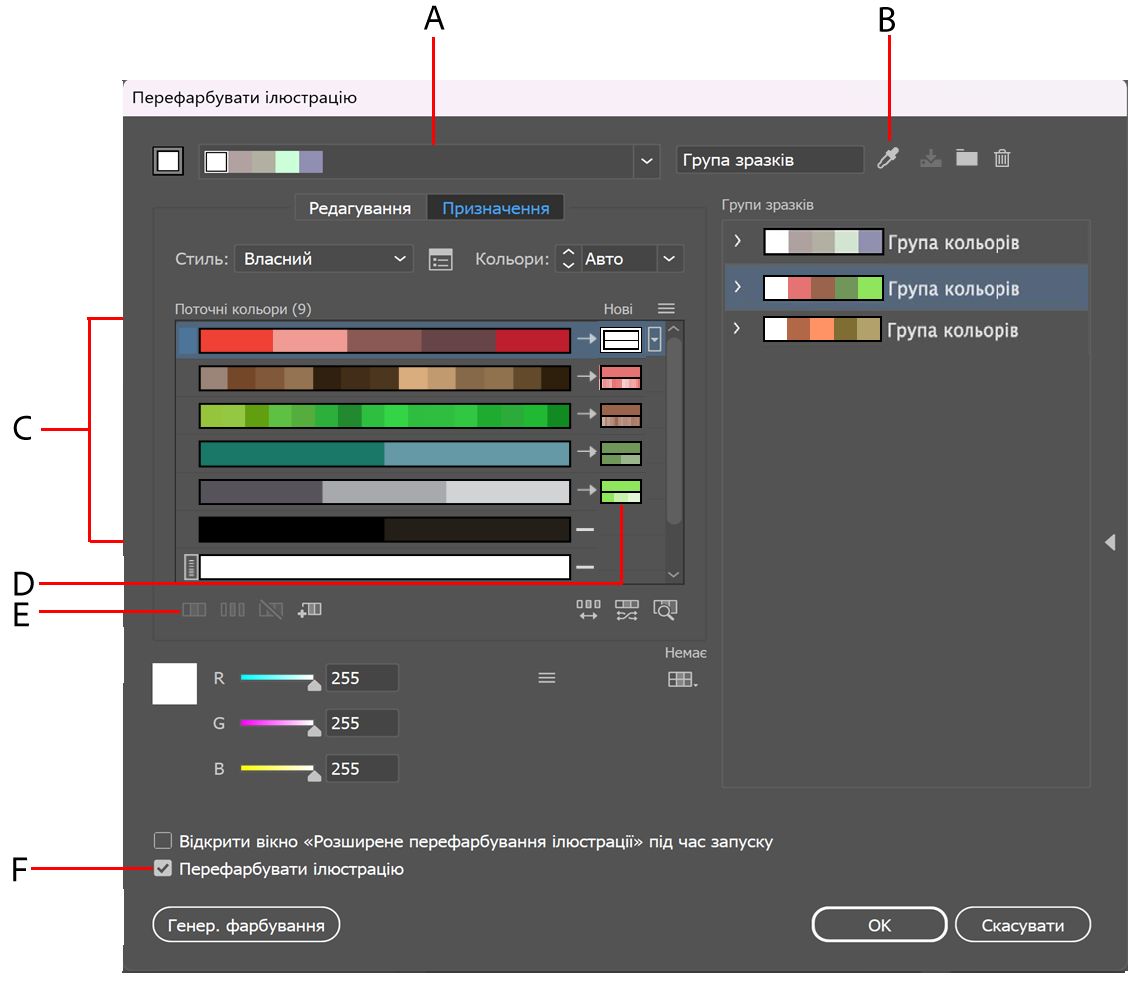The image size is (1134, 985).
Task: Open the Поточні кольори list menu icon
Action: pyautogui.click(x=666, y=309)
